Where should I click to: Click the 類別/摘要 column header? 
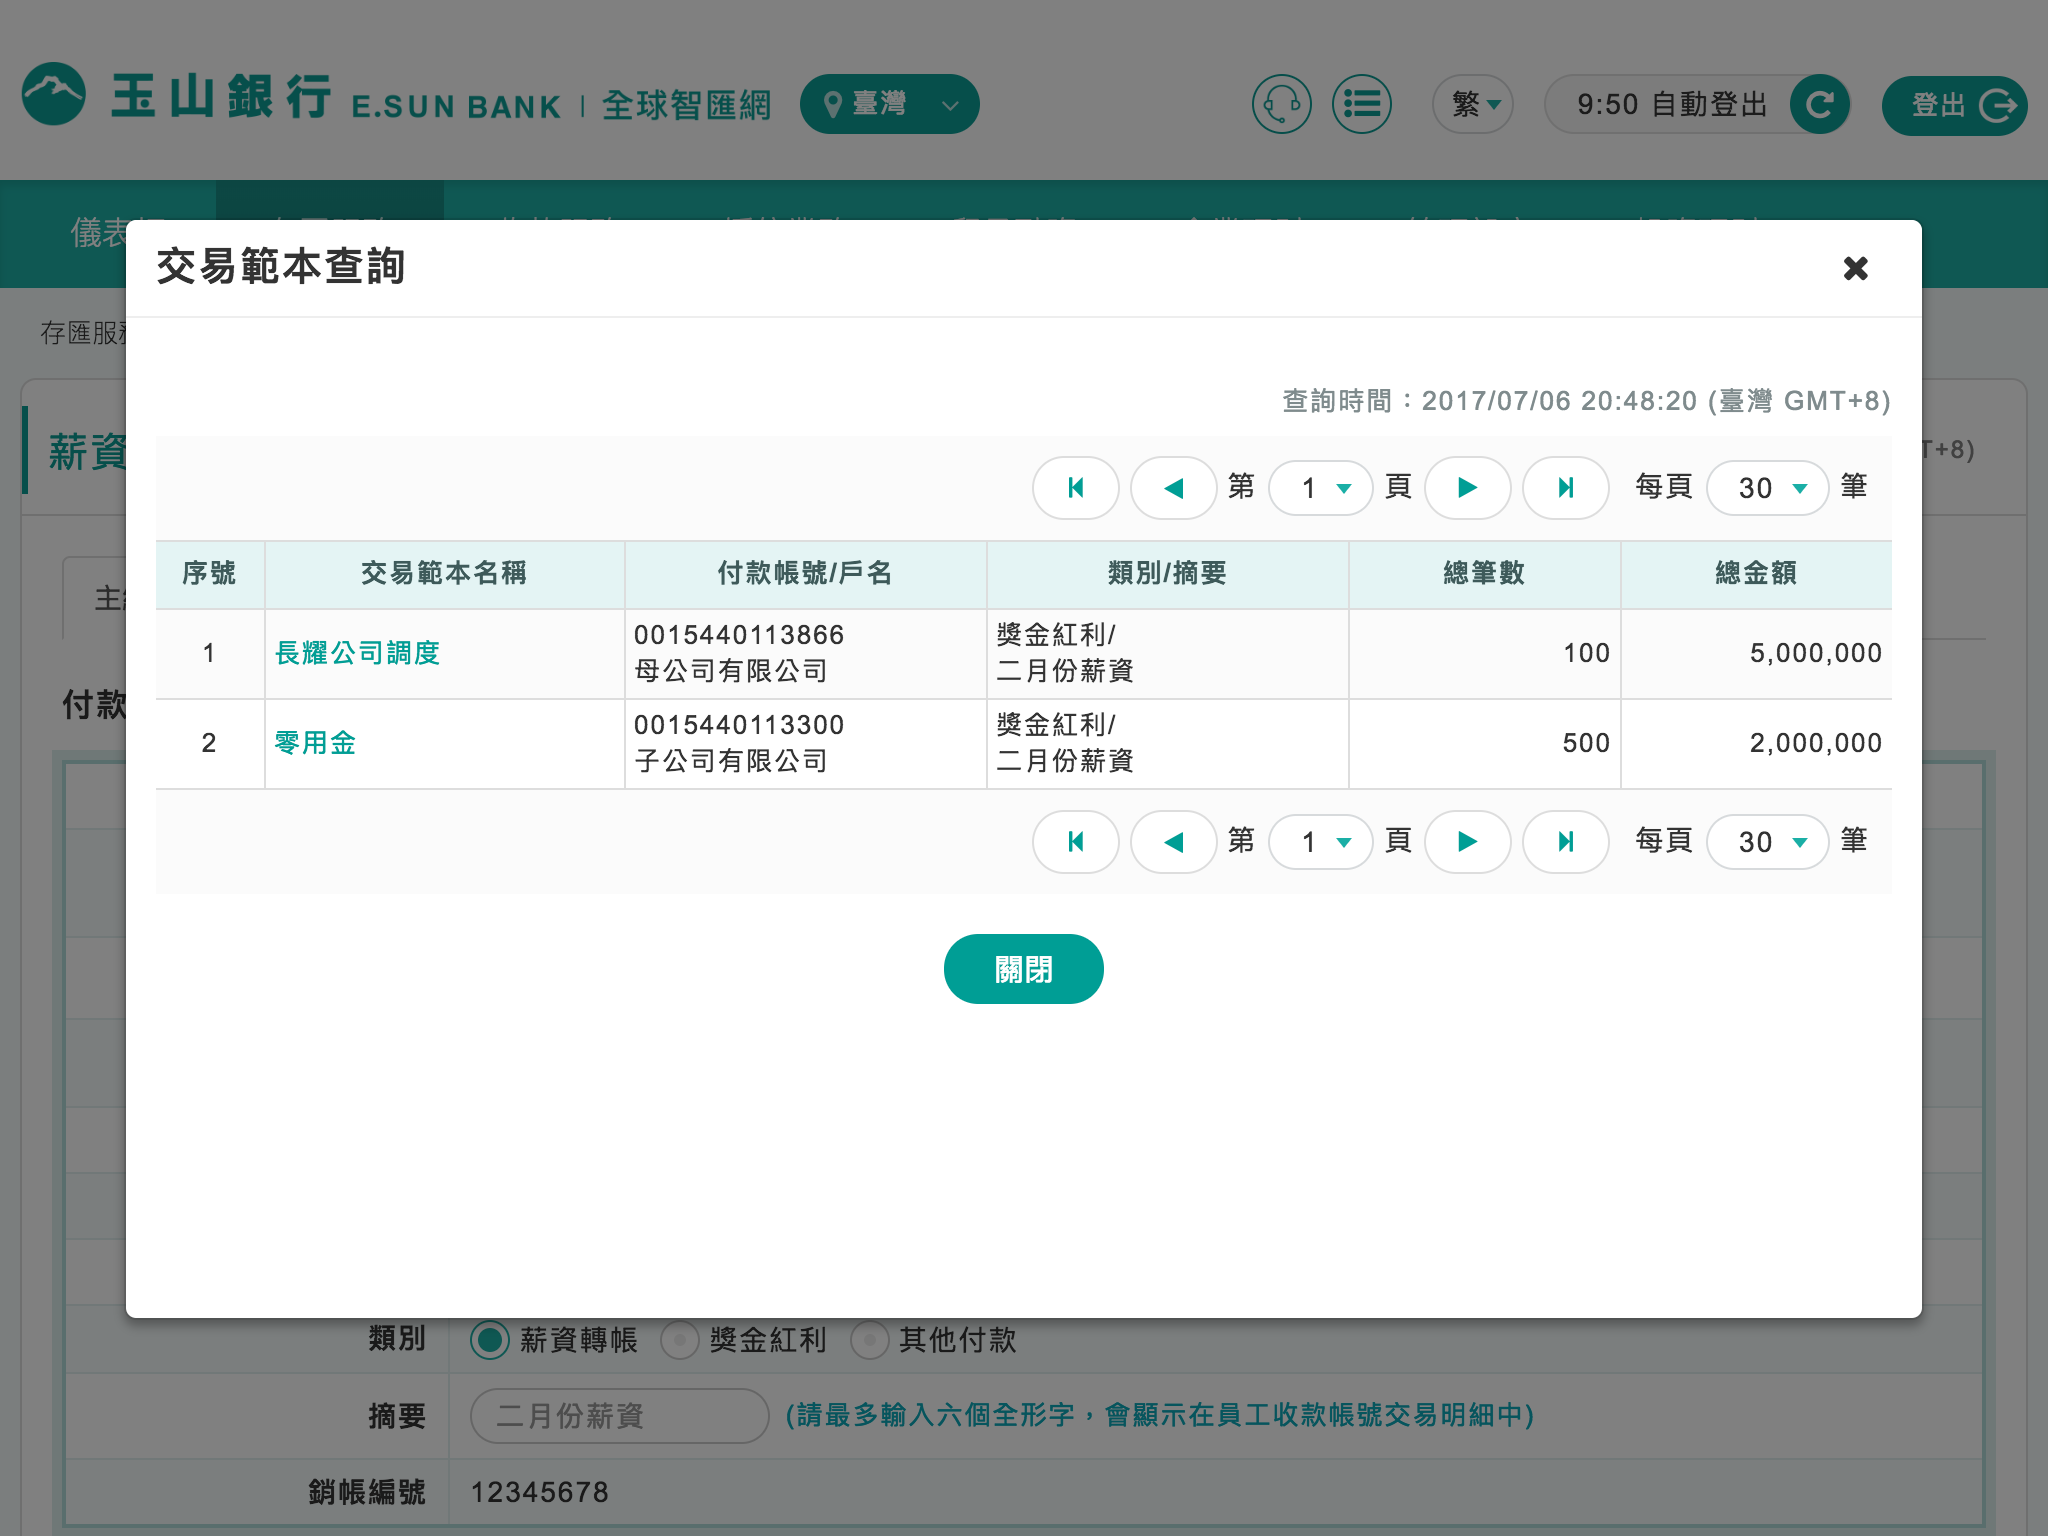tap(1167, 574)
